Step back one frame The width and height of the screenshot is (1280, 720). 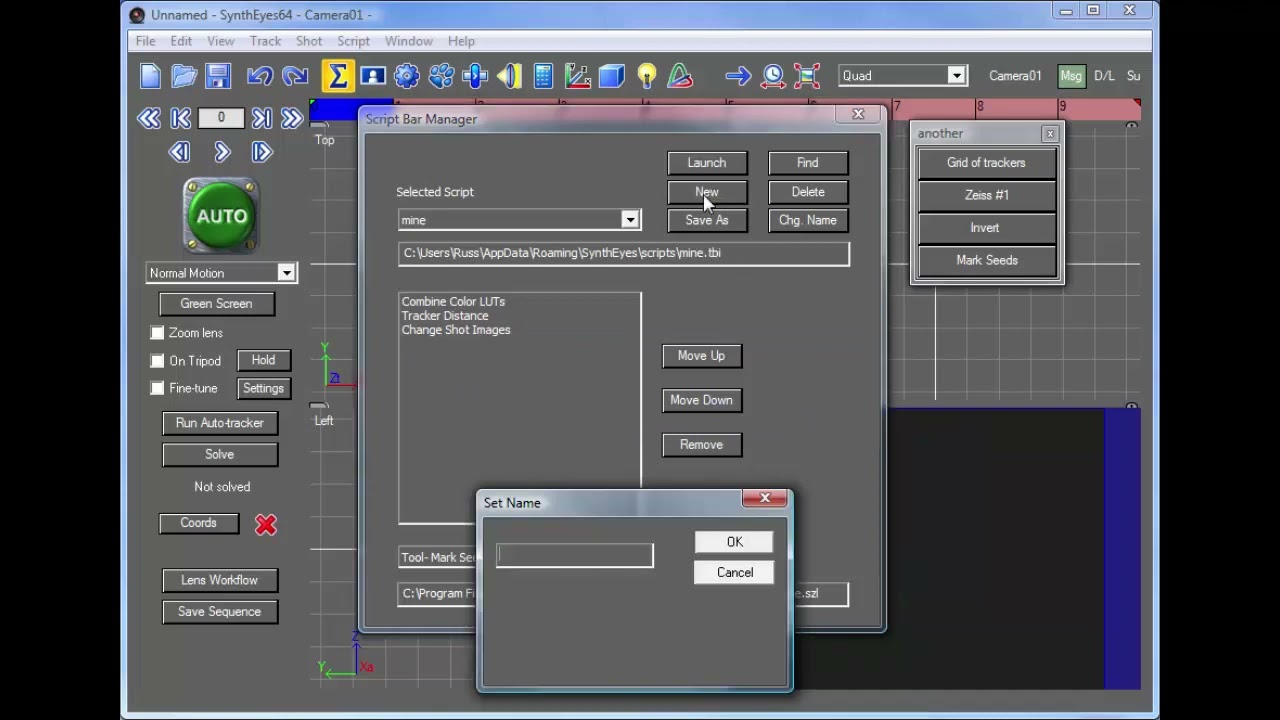pos(180,152)
